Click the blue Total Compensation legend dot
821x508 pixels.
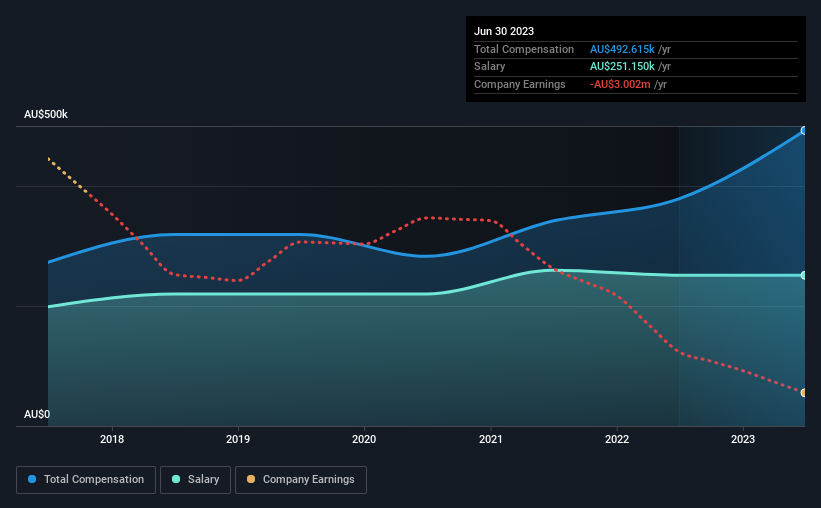click(x=32, y=479)
